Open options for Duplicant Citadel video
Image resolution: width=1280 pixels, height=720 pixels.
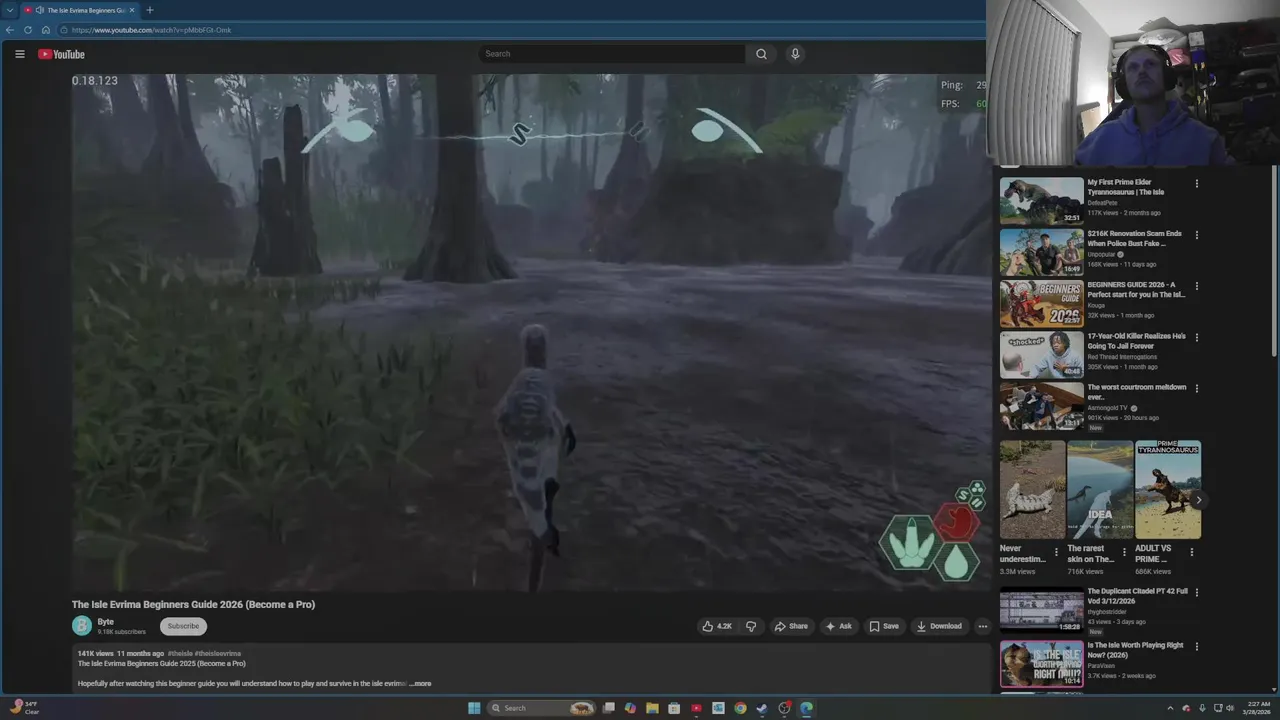[1196, 592]
